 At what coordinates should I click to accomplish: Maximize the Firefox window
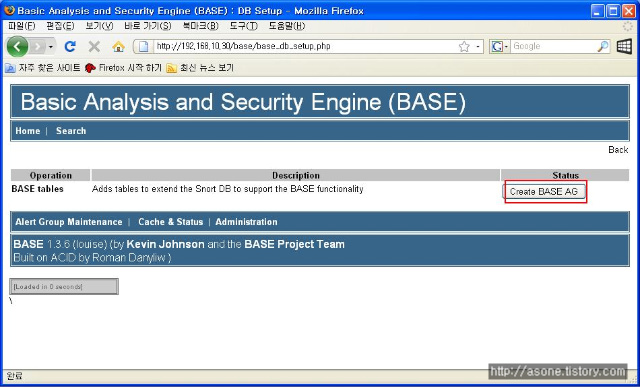(x=613, y=11)
